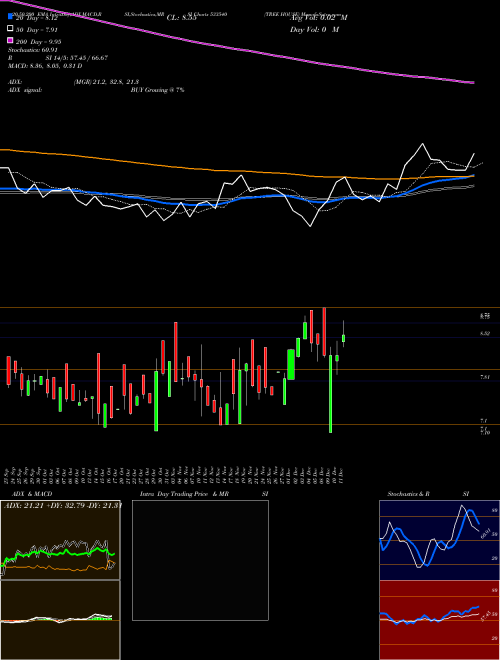The width and height of the screenshot is (500, 660).
Task: Open the ADX indicator chart panel
Action: point(60,540)
